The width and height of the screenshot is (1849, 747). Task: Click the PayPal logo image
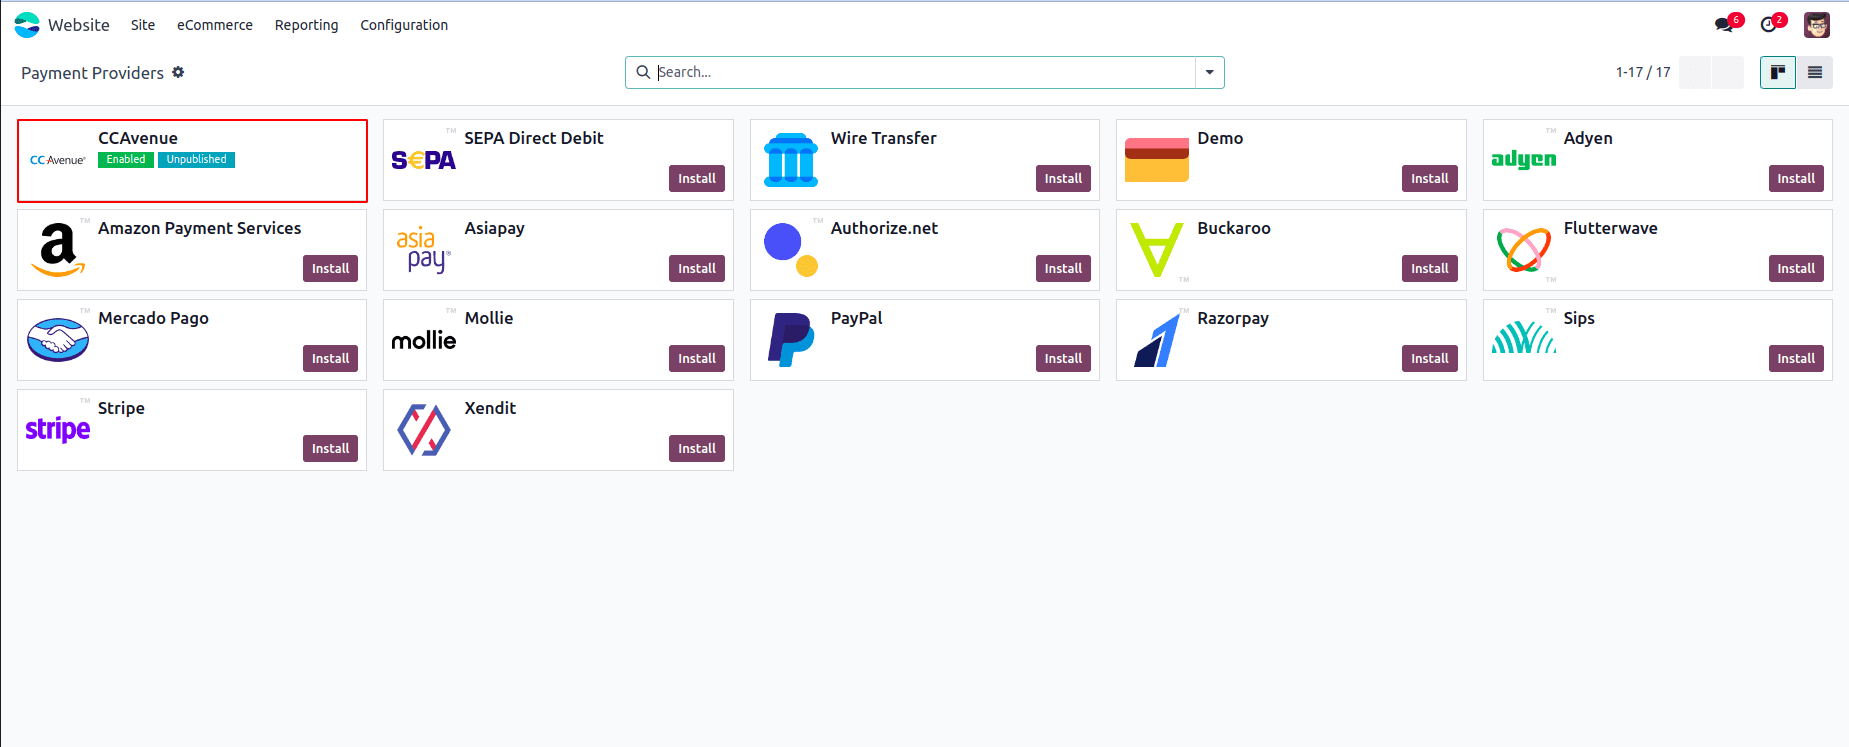pos(791,340)
